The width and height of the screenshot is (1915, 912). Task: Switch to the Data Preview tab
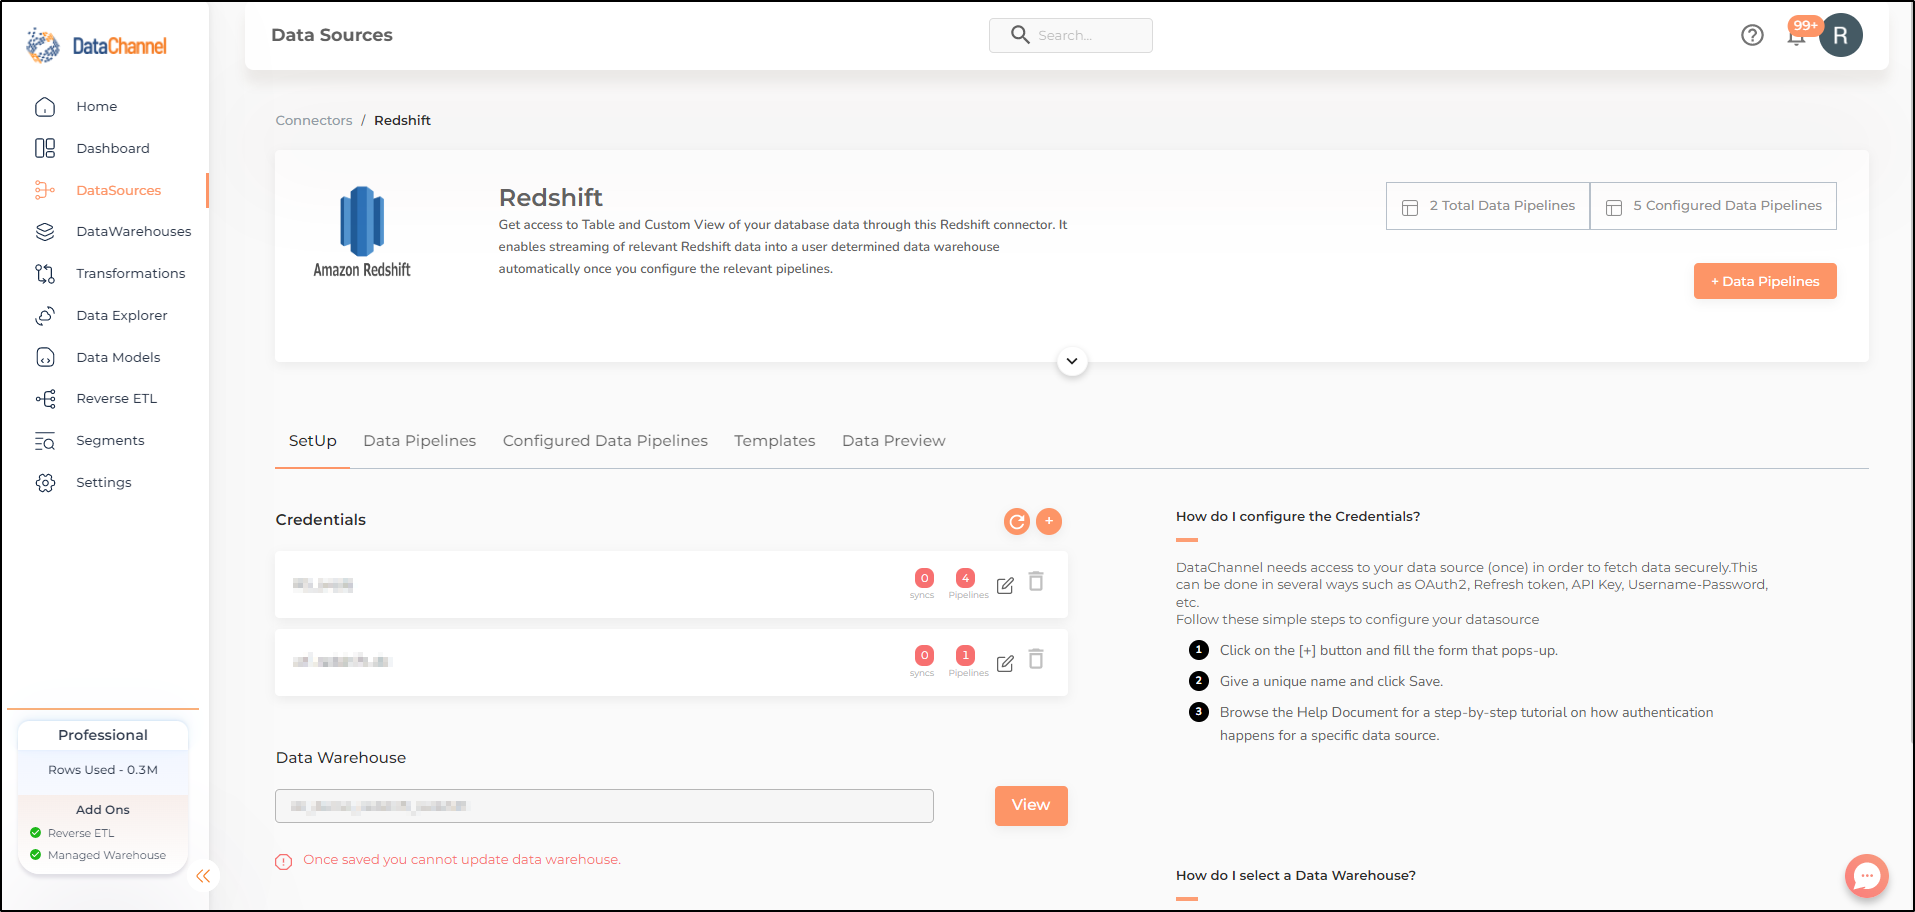coord(894,441)
